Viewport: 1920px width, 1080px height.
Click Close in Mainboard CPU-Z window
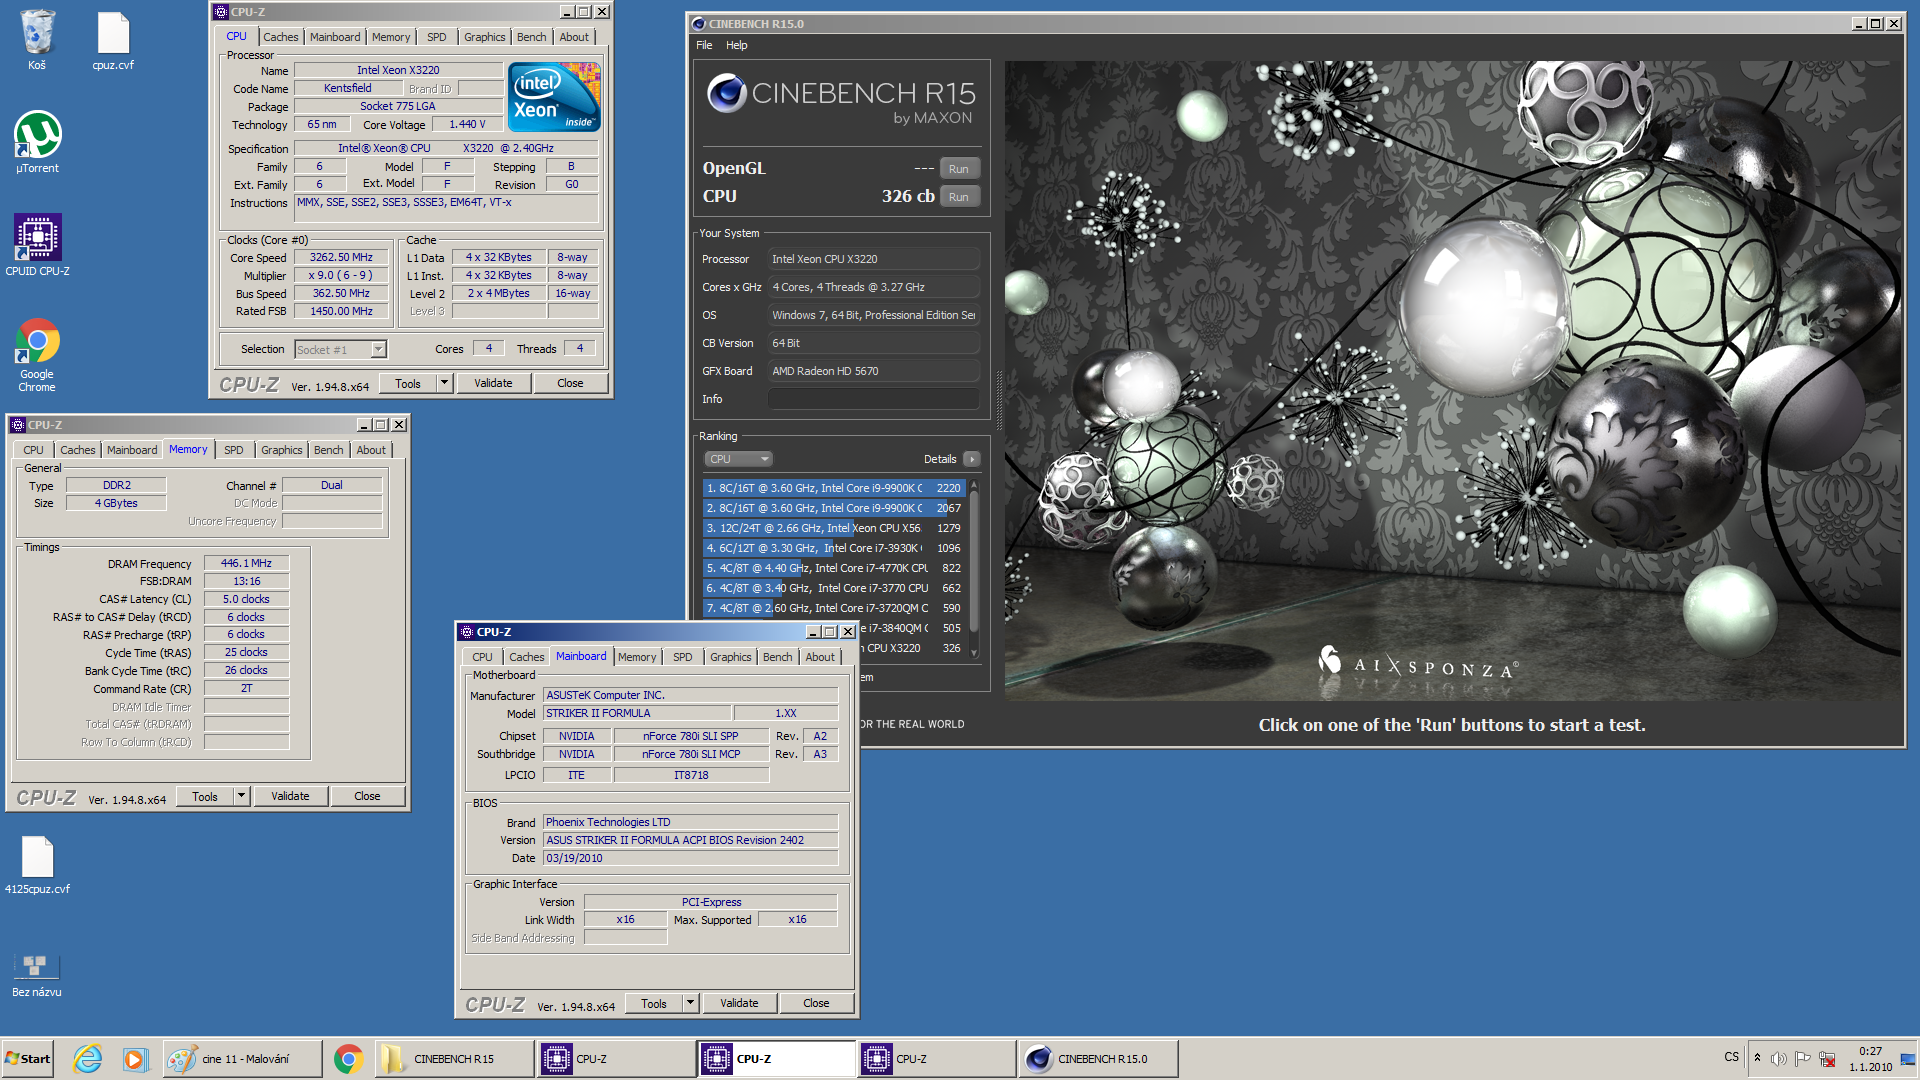[816, 1003]
